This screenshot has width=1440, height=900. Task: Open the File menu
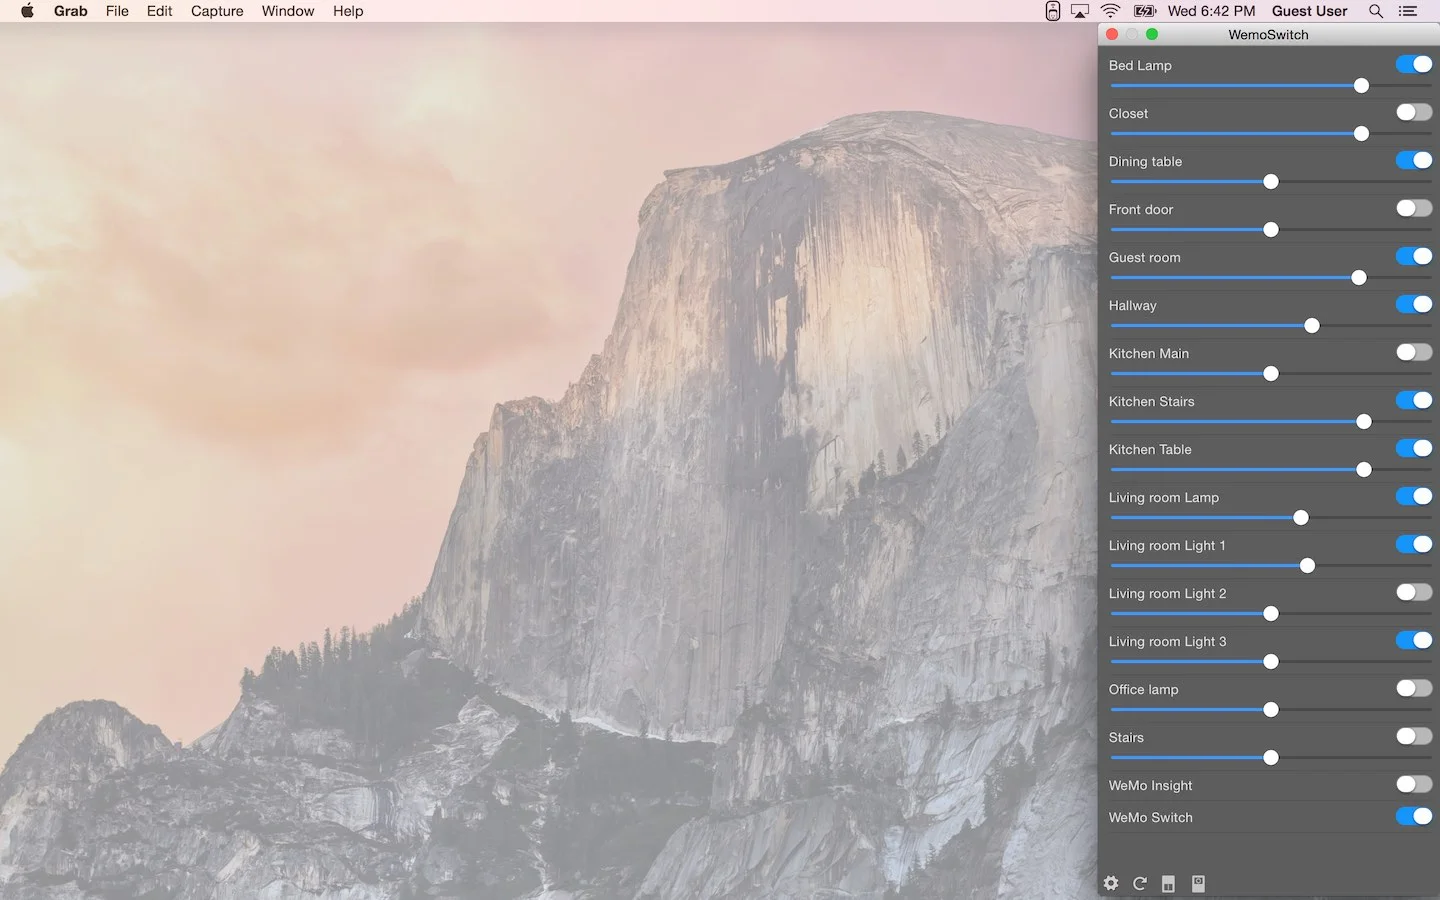(117, 11)
